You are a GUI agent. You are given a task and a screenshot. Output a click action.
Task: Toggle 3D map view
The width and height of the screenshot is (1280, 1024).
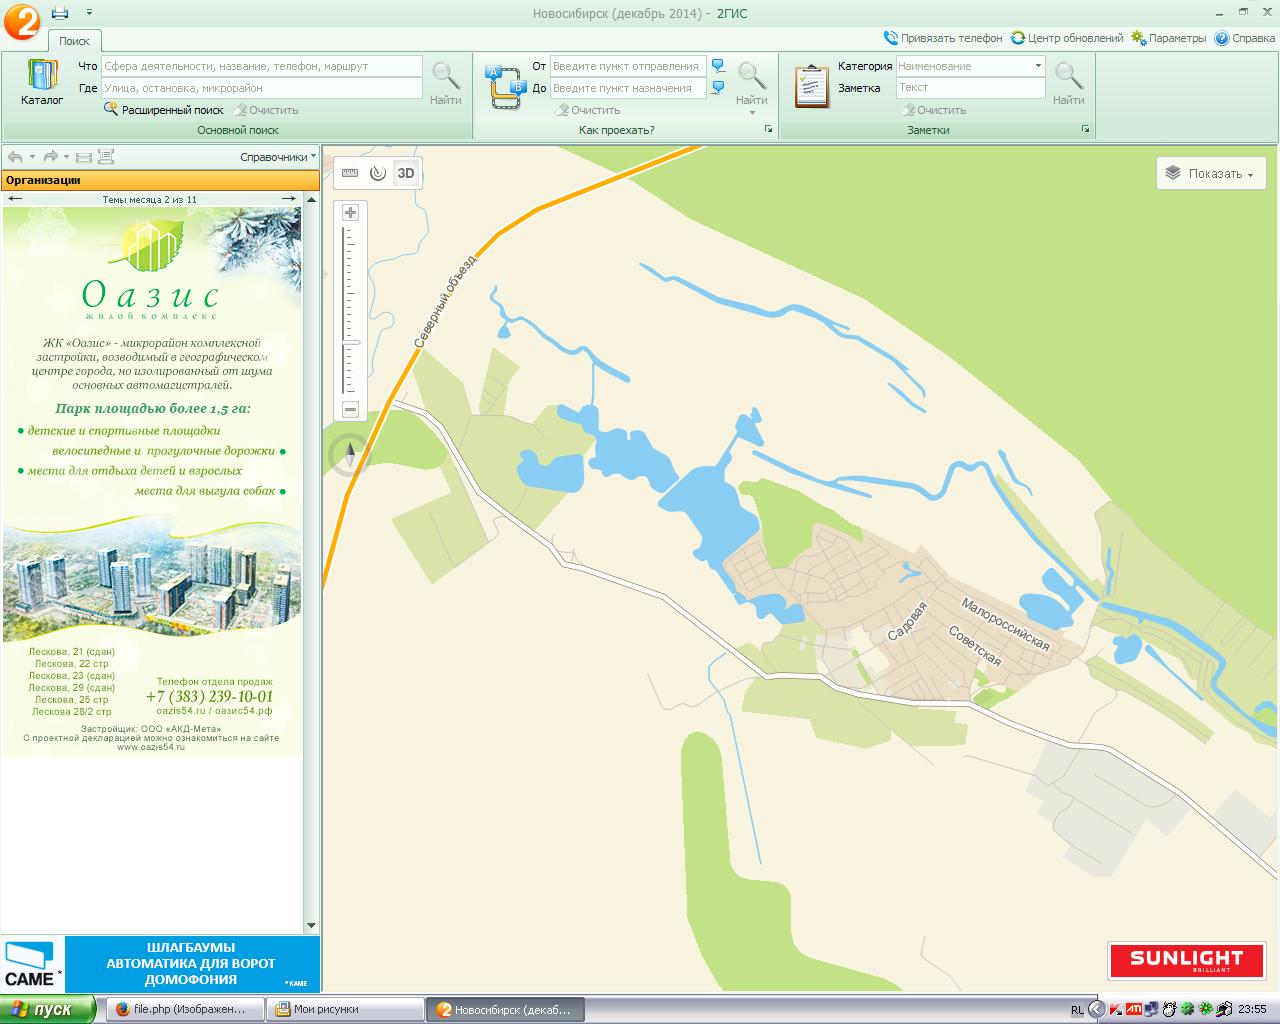[406, 173]
